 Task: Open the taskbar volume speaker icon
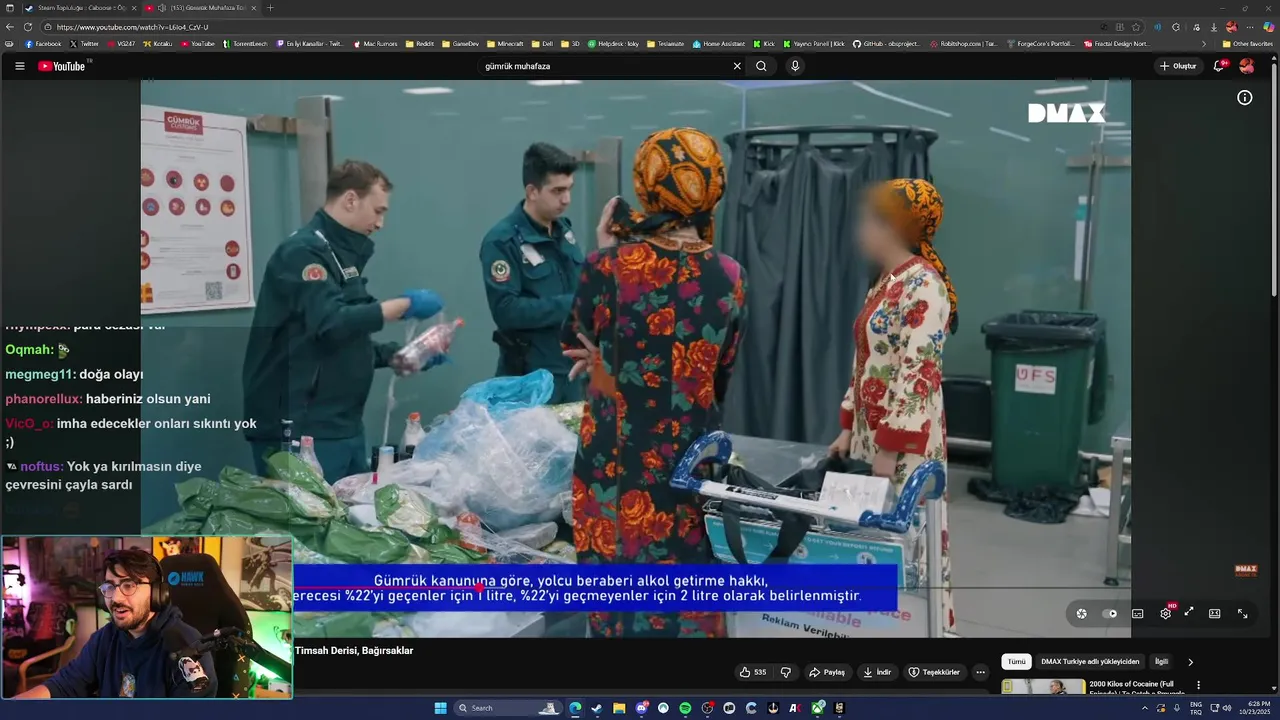(x=1227, y=708)
